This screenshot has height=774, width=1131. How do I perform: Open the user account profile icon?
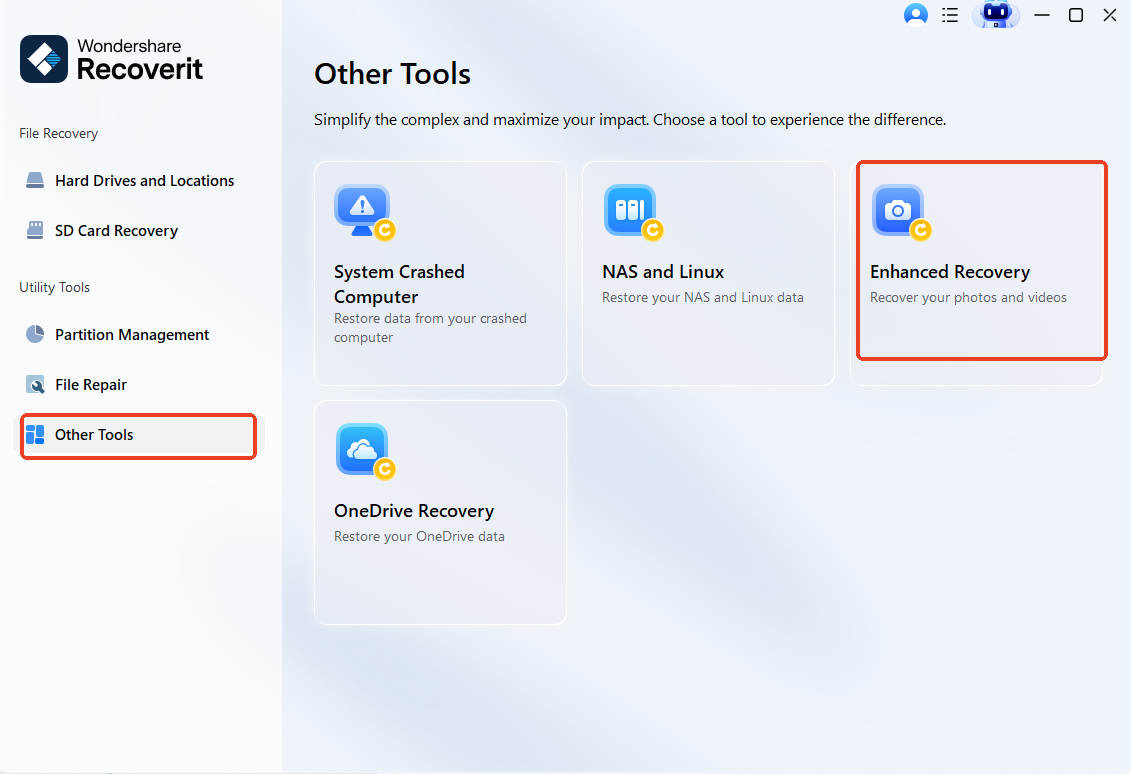click(x=915, y=14)
